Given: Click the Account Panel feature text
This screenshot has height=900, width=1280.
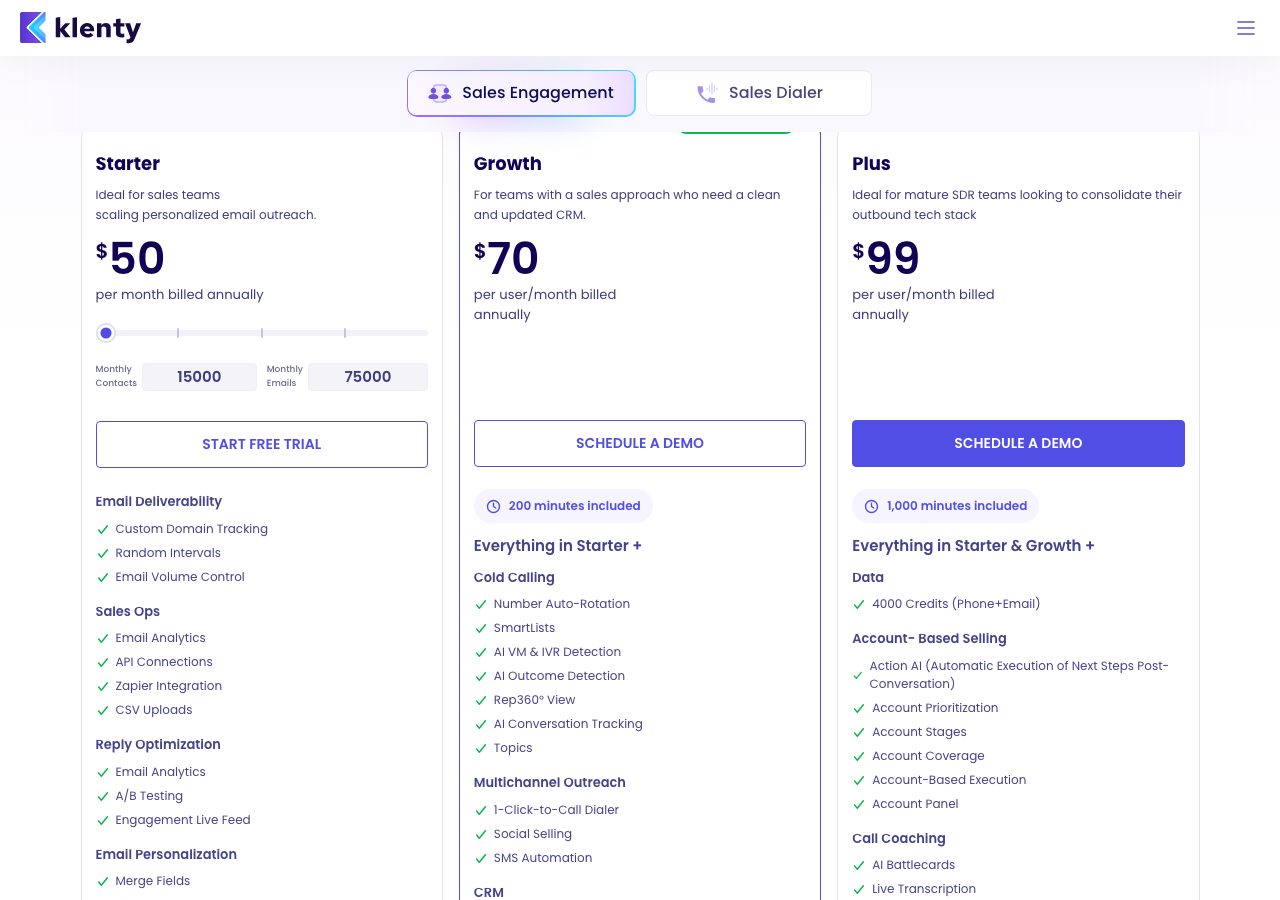Looking at the screenshot, I should click(915, 804).
